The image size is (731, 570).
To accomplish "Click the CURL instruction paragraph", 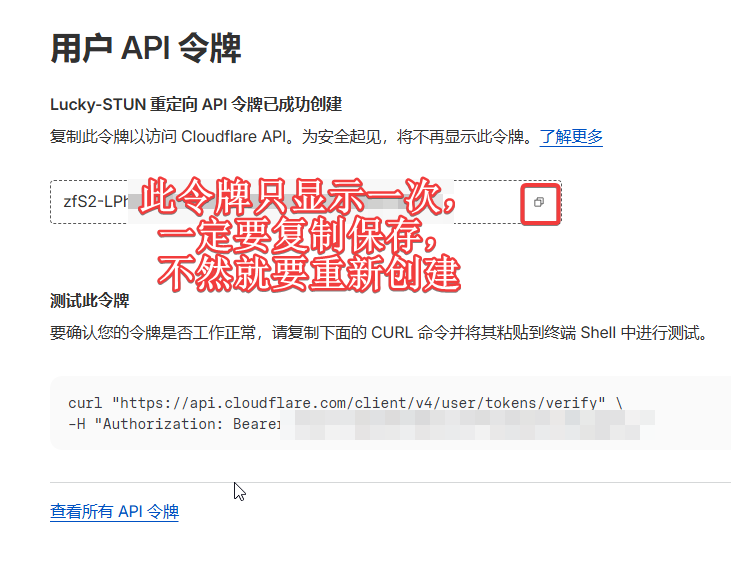I will pos(379,333).
